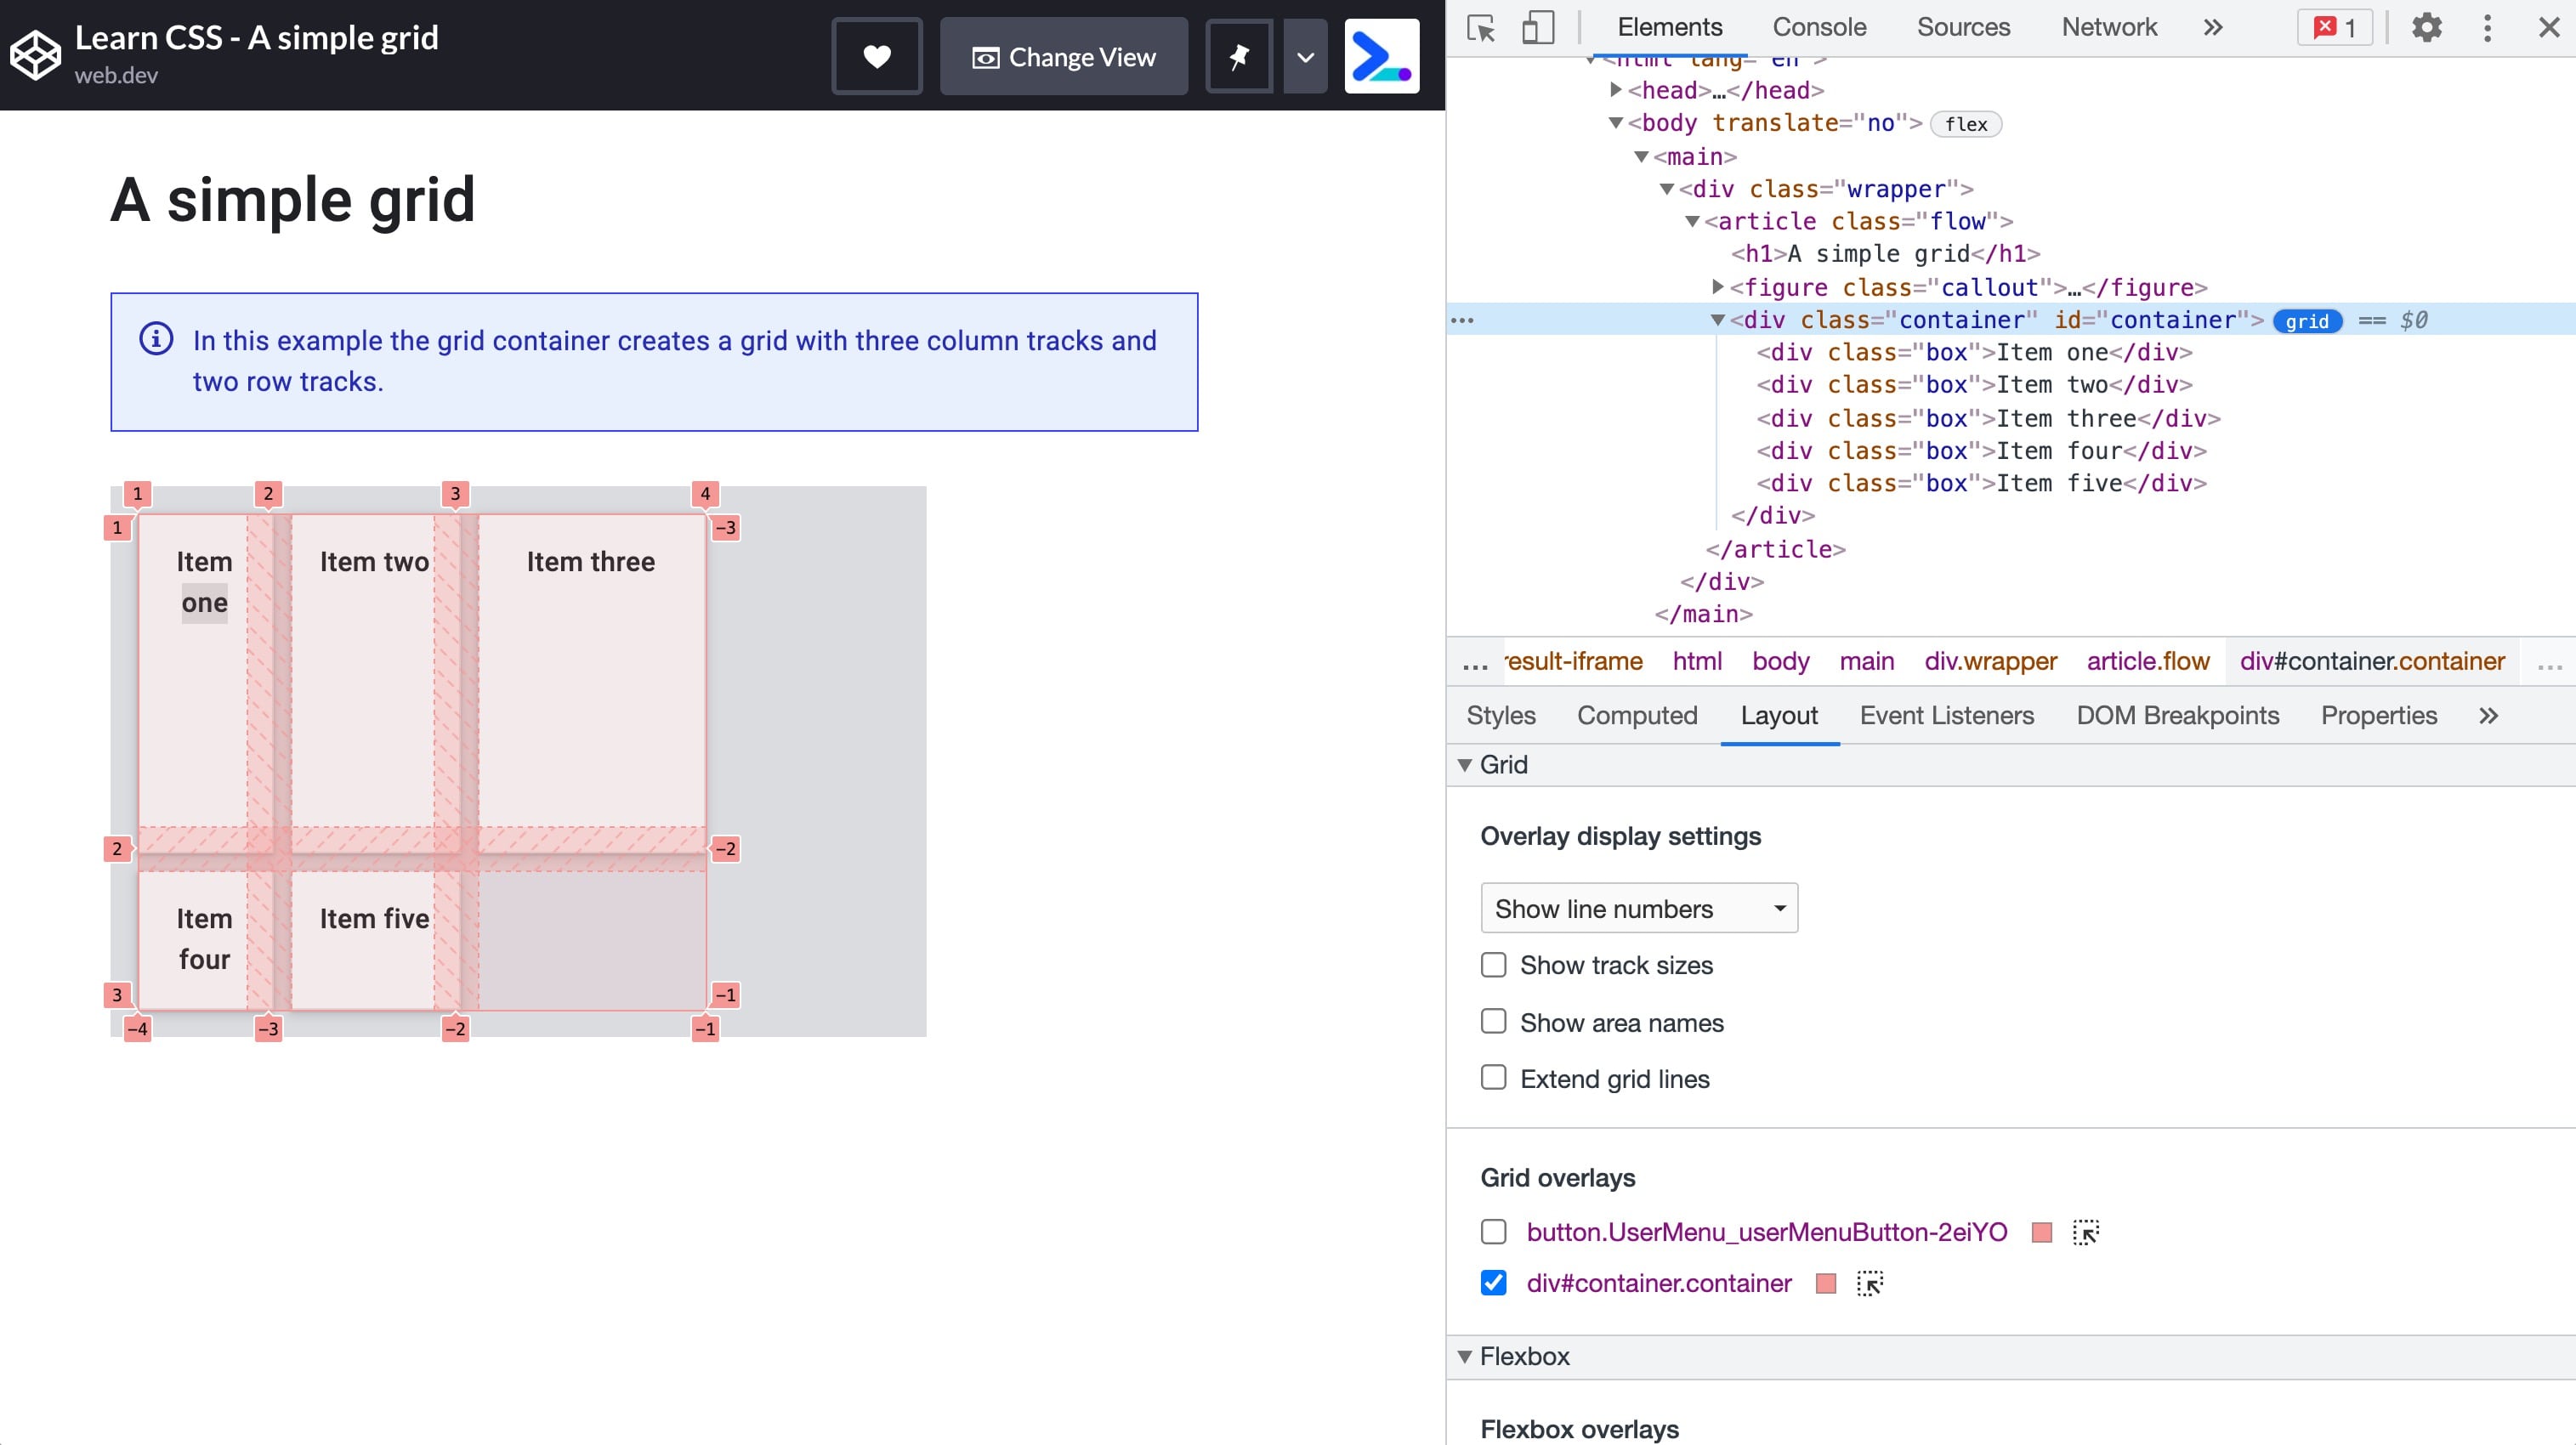
Task: Enable Show track sizes checkbox
Action: tap(1495, 964)
